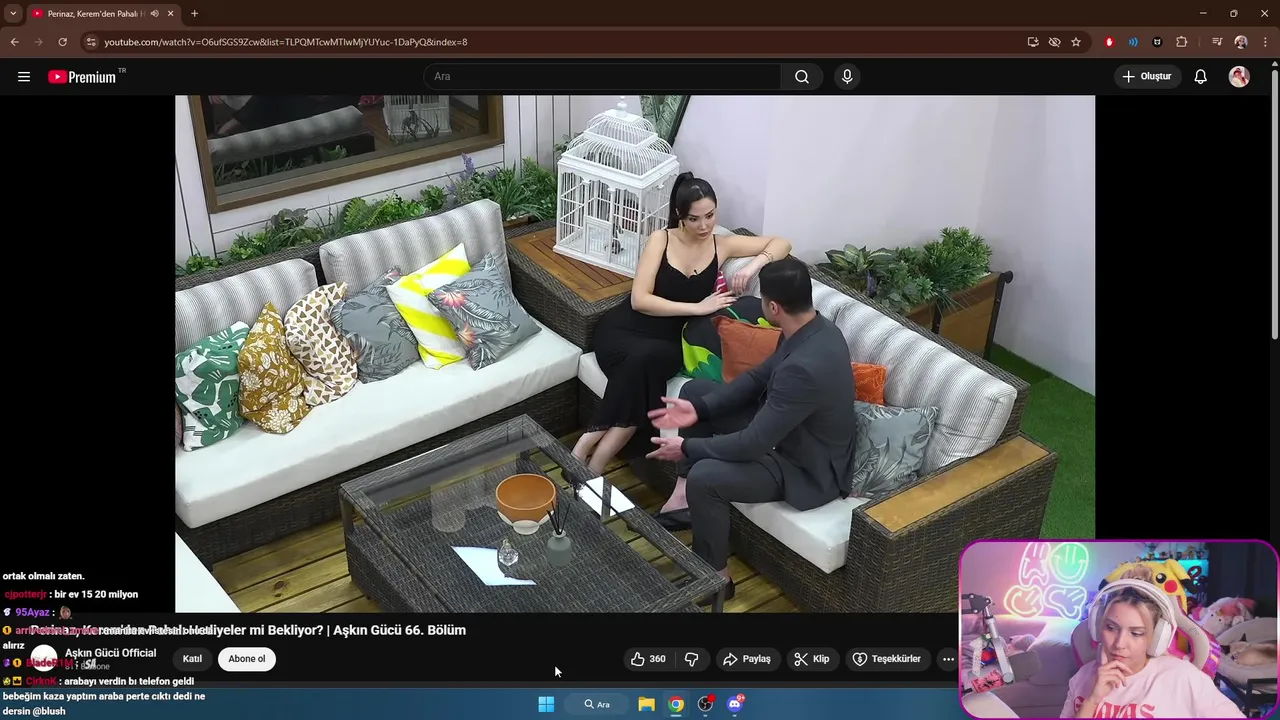Open the YouTube guide hamburger menu

tap(24, 77)
